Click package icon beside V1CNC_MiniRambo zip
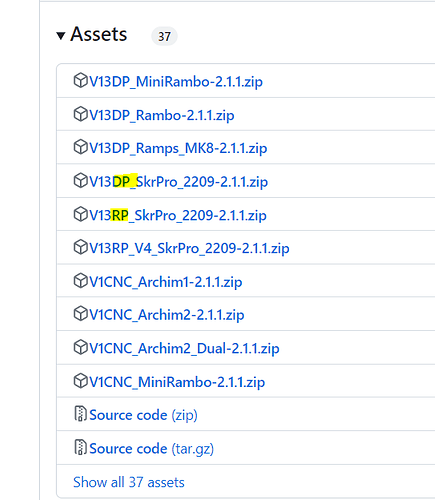 [x=80, y=381]
